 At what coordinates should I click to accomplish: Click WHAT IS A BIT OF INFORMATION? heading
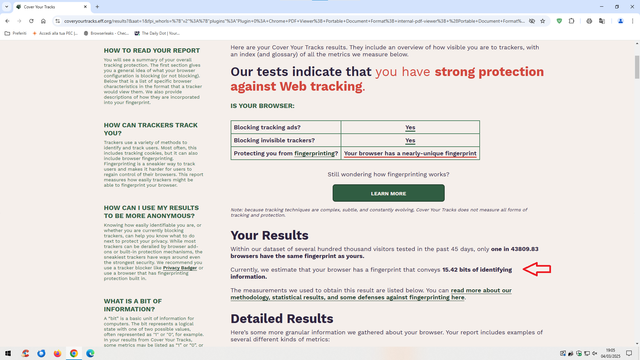[x=133, y=305]
